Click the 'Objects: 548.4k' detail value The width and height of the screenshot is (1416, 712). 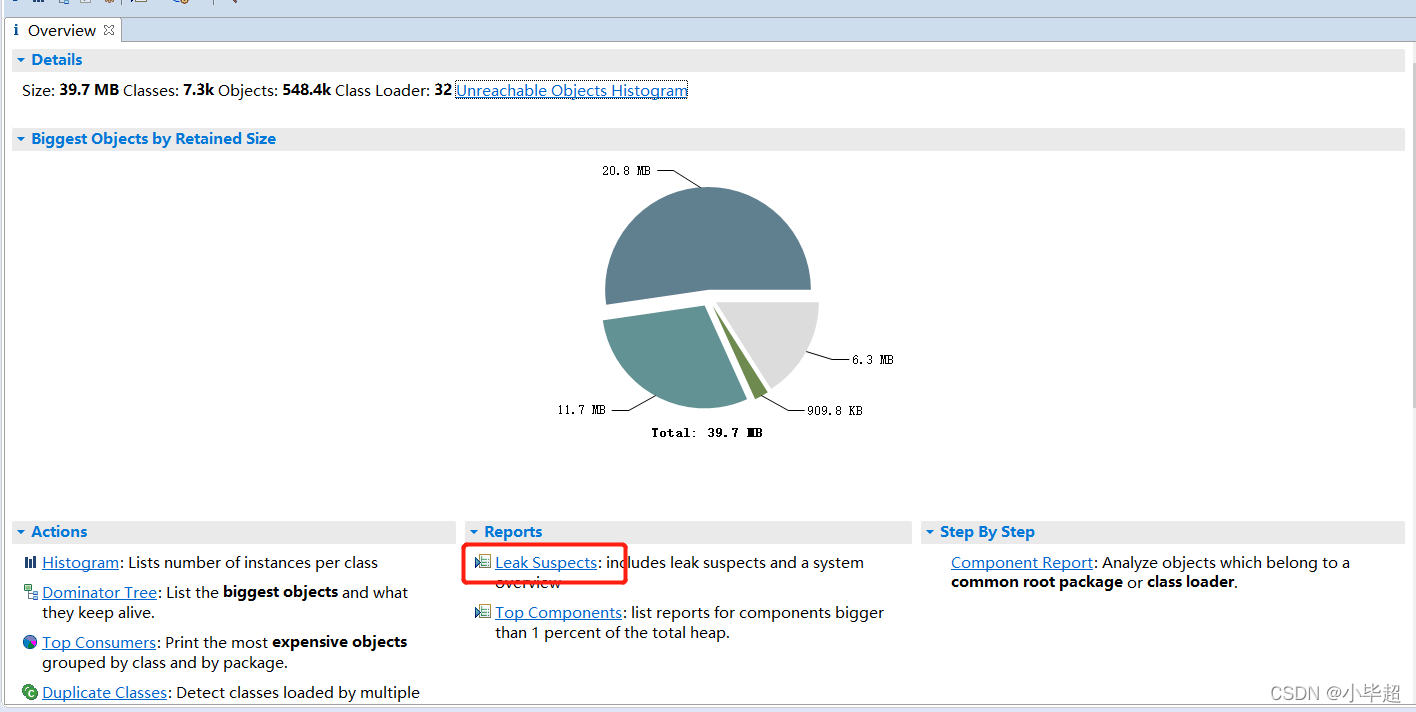click(275, 90)
